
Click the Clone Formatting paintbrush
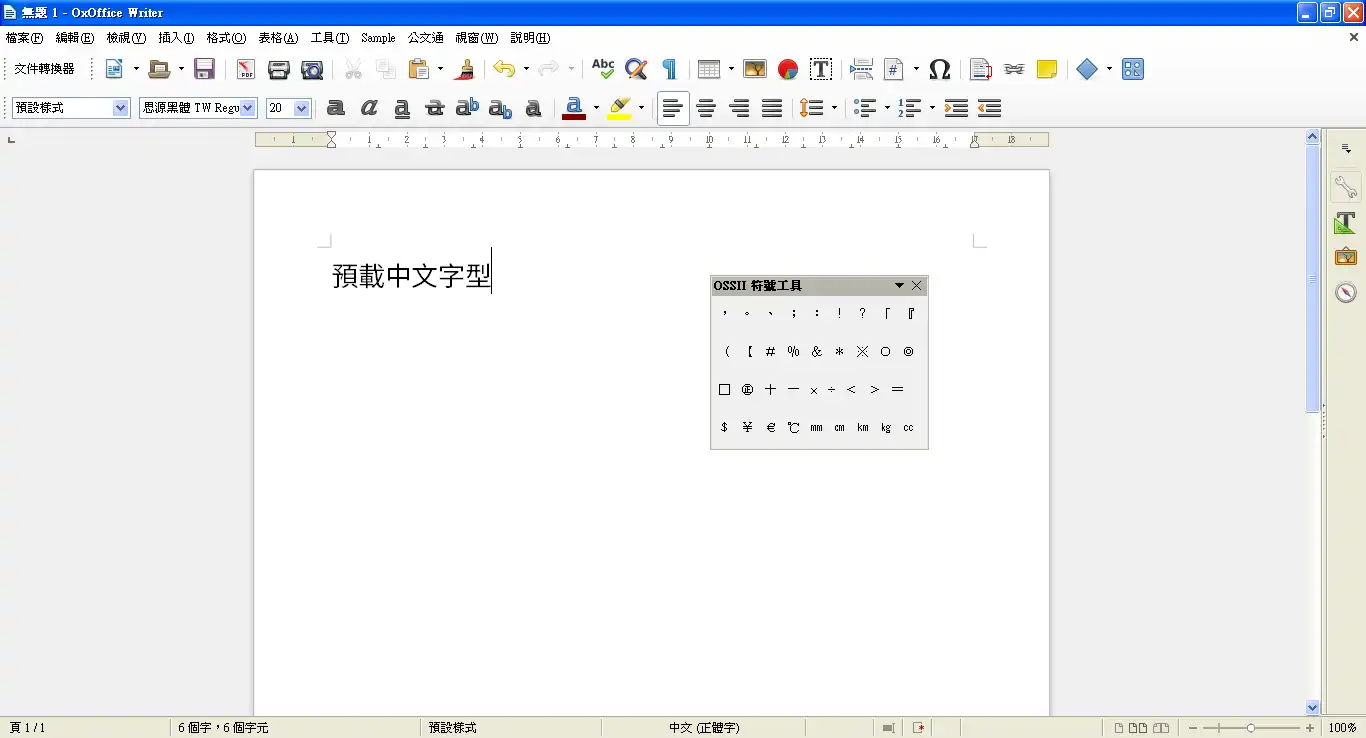[464, 69]
